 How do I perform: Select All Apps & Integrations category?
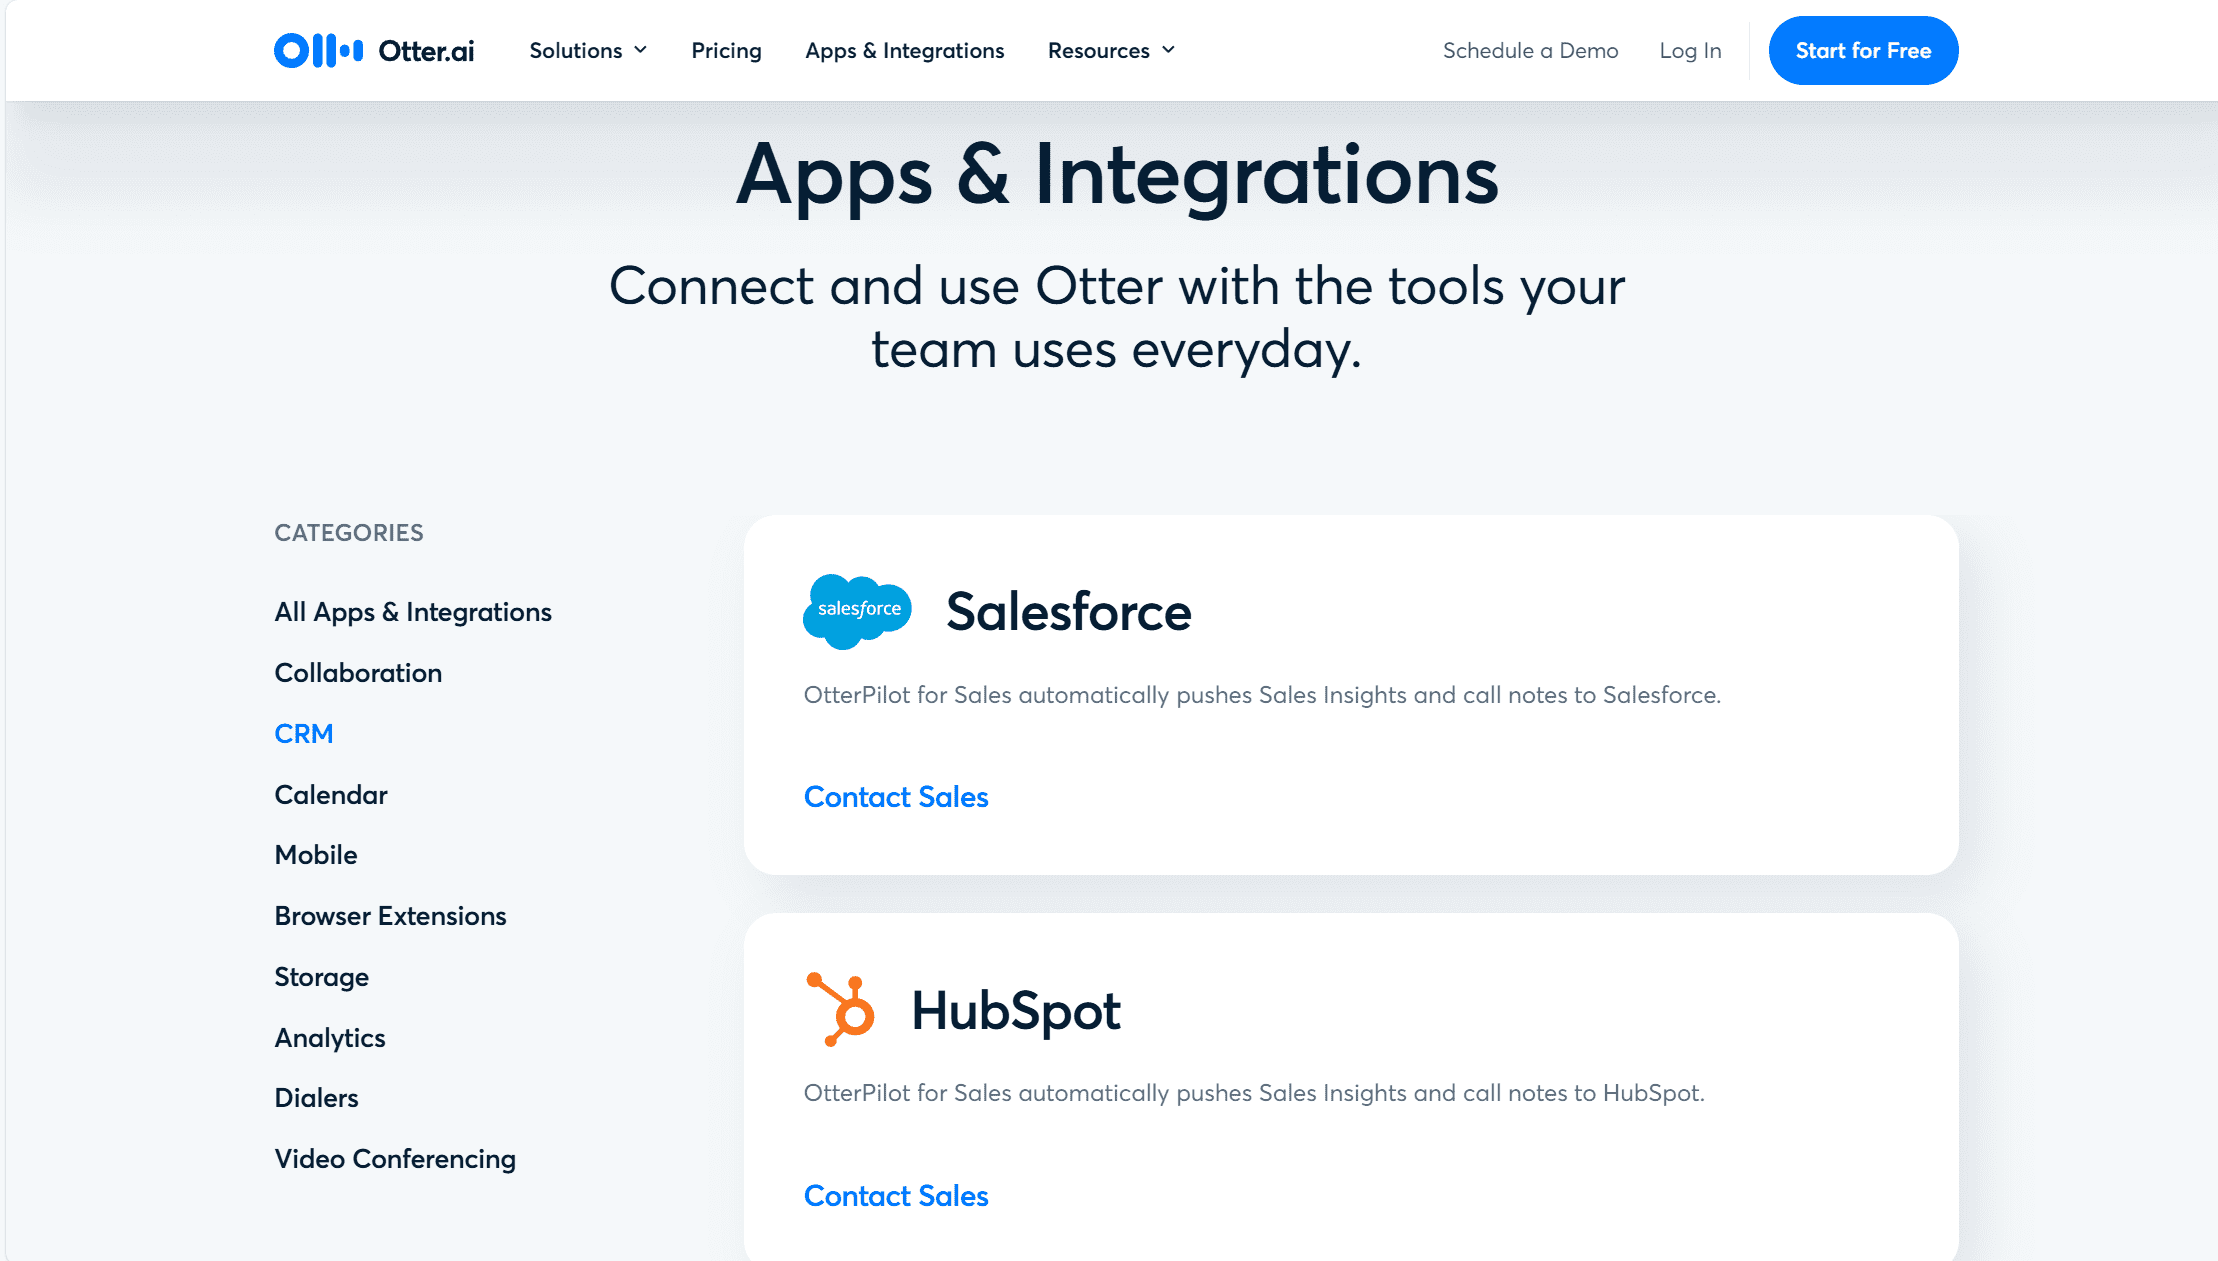point(413,612)
